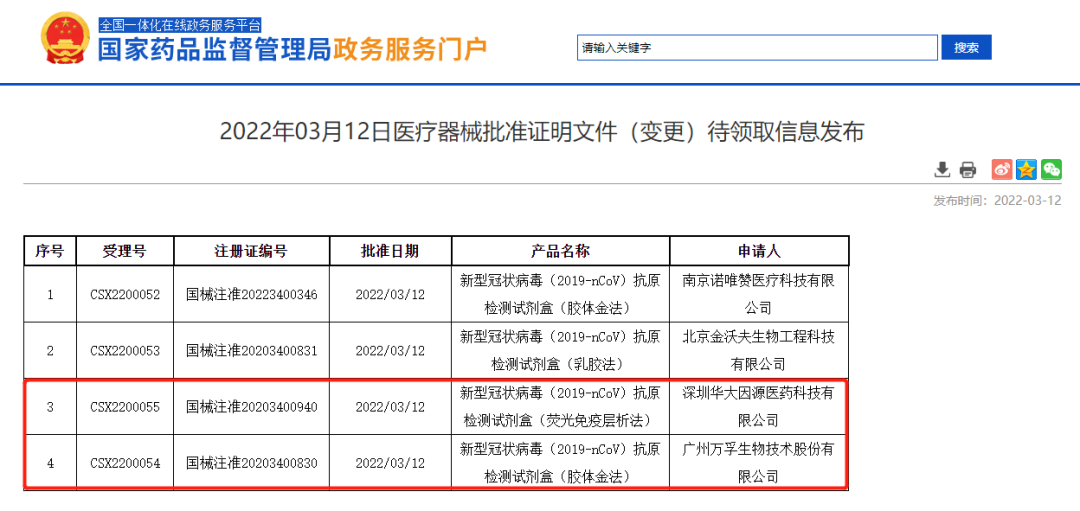The image size is (1080, 511).
Task: Click product name with 乳胶法
Action: pyautogui.click(x=560, y=351)
